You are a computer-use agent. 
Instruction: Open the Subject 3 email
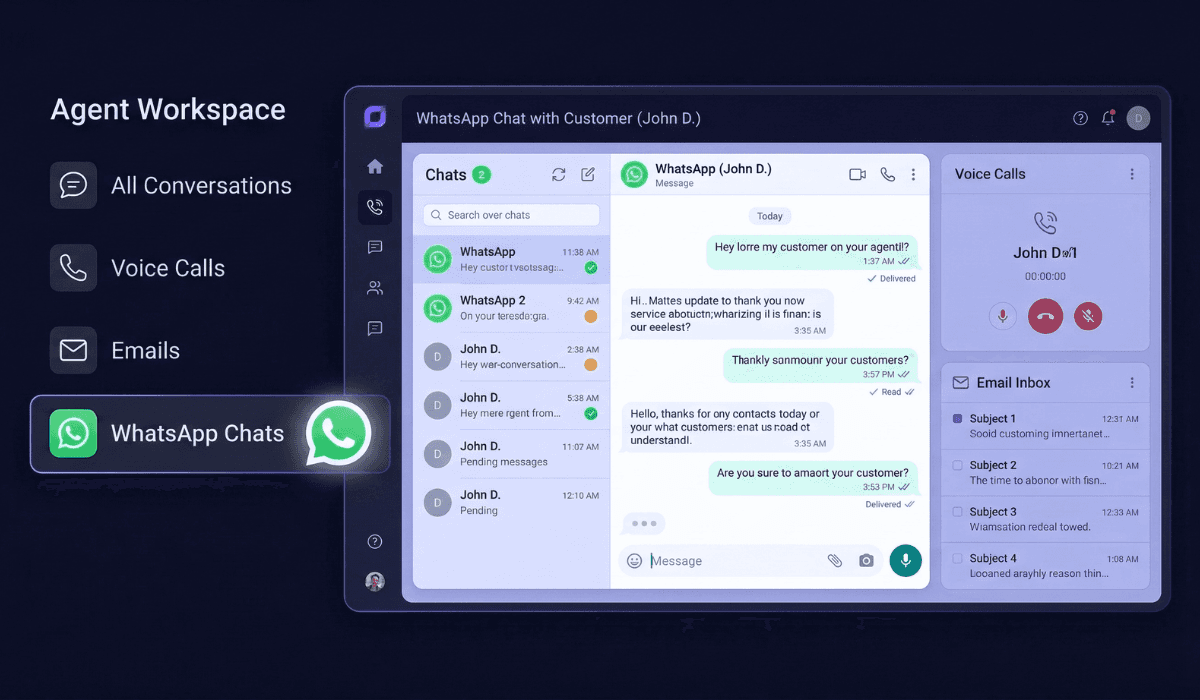(1045, 519)
